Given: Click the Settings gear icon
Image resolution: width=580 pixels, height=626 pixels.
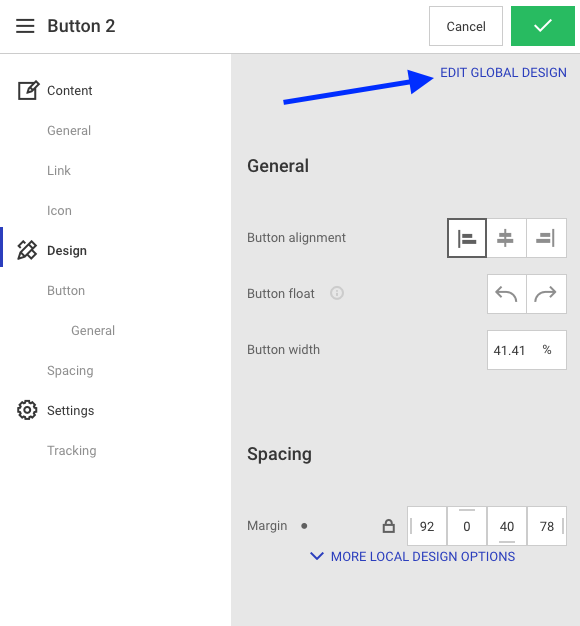Looking at the screenshot, I should 27,410.
